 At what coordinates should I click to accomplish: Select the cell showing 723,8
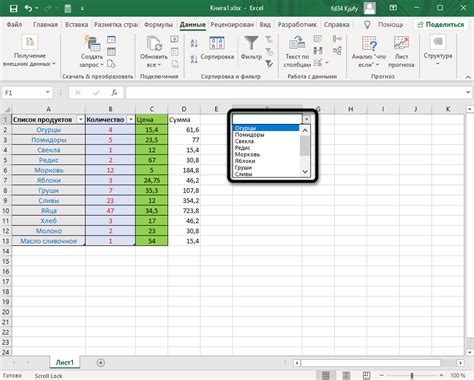[x=184, y=211]
